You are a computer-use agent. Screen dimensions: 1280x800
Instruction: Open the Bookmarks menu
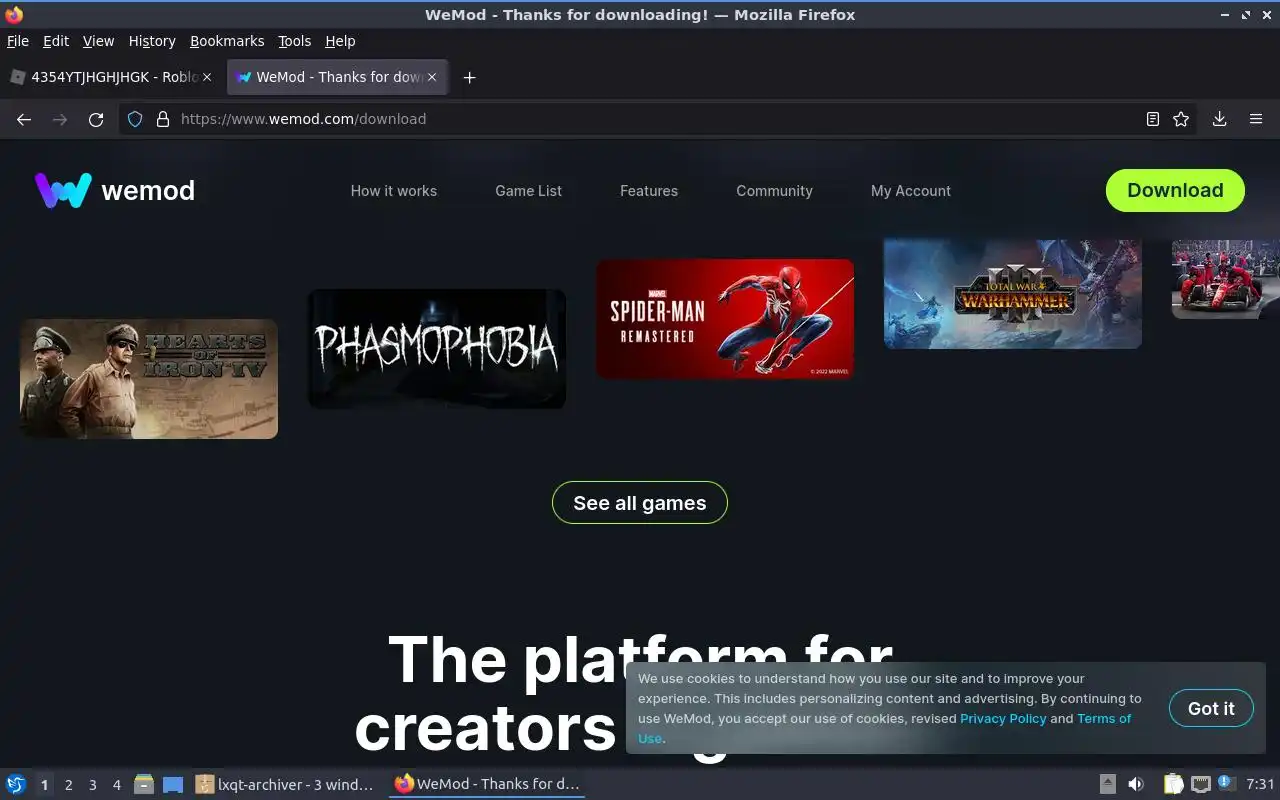227,41
